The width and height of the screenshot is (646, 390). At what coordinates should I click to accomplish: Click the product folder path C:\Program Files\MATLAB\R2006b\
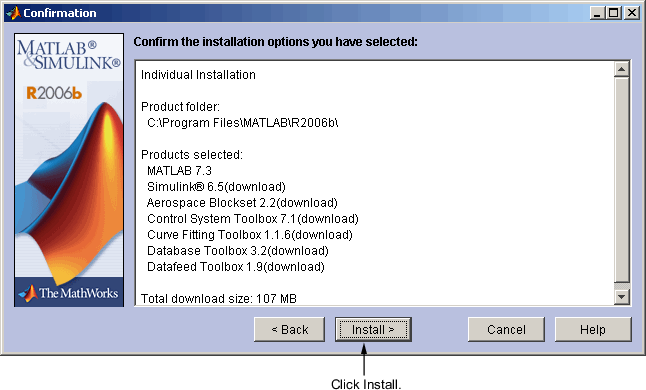[x=243, y=123]
